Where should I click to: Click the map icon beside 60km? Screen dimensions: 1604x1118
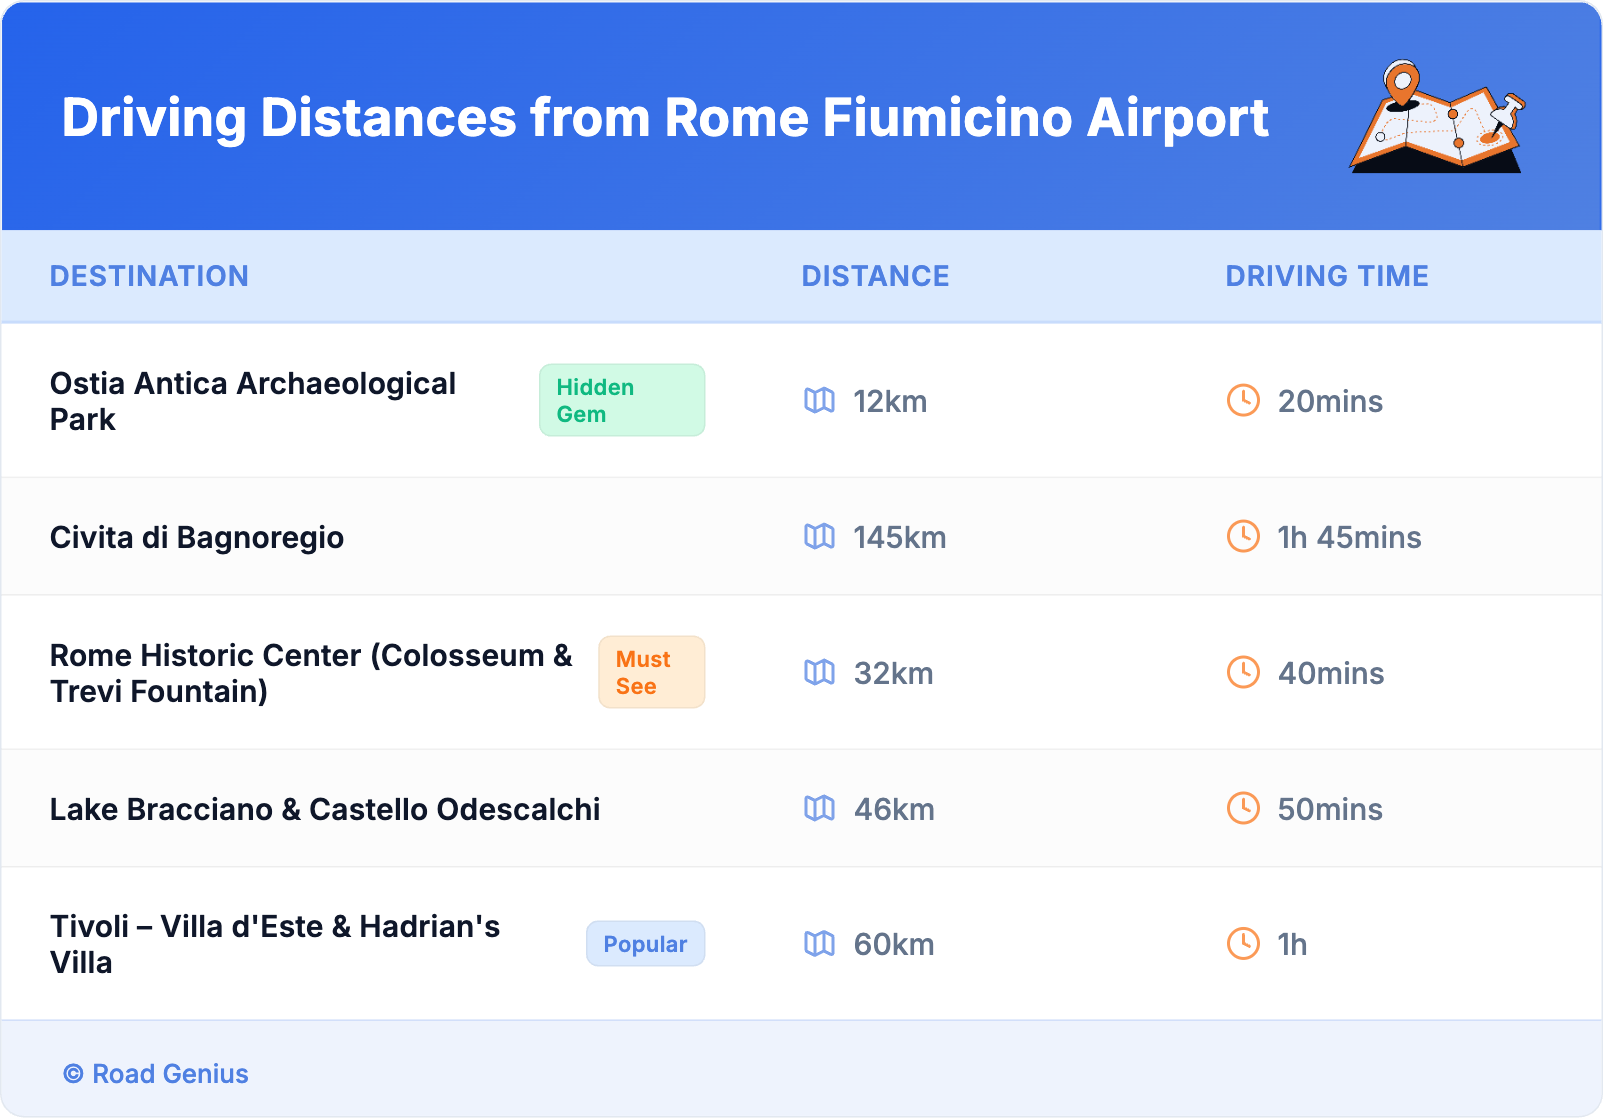[819, 944]
